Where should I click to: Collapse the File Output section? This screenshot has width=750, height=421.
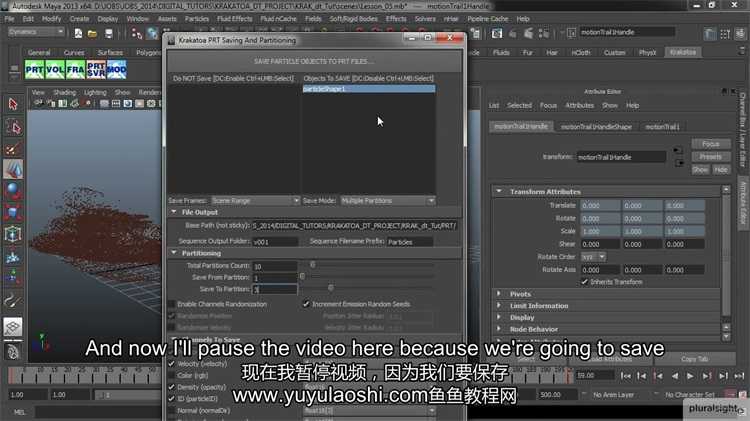(x=174, y=212)
